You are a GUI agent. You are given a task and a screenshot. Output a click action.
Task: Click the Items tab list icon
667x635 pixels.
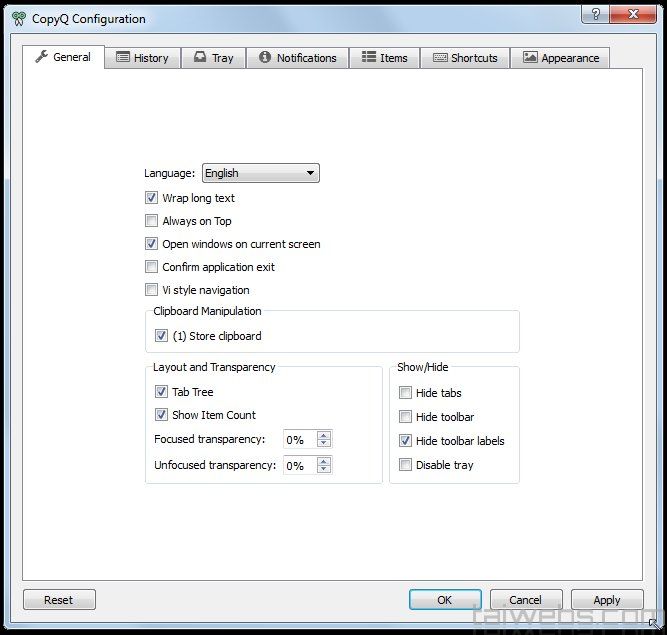pos(369,58)
